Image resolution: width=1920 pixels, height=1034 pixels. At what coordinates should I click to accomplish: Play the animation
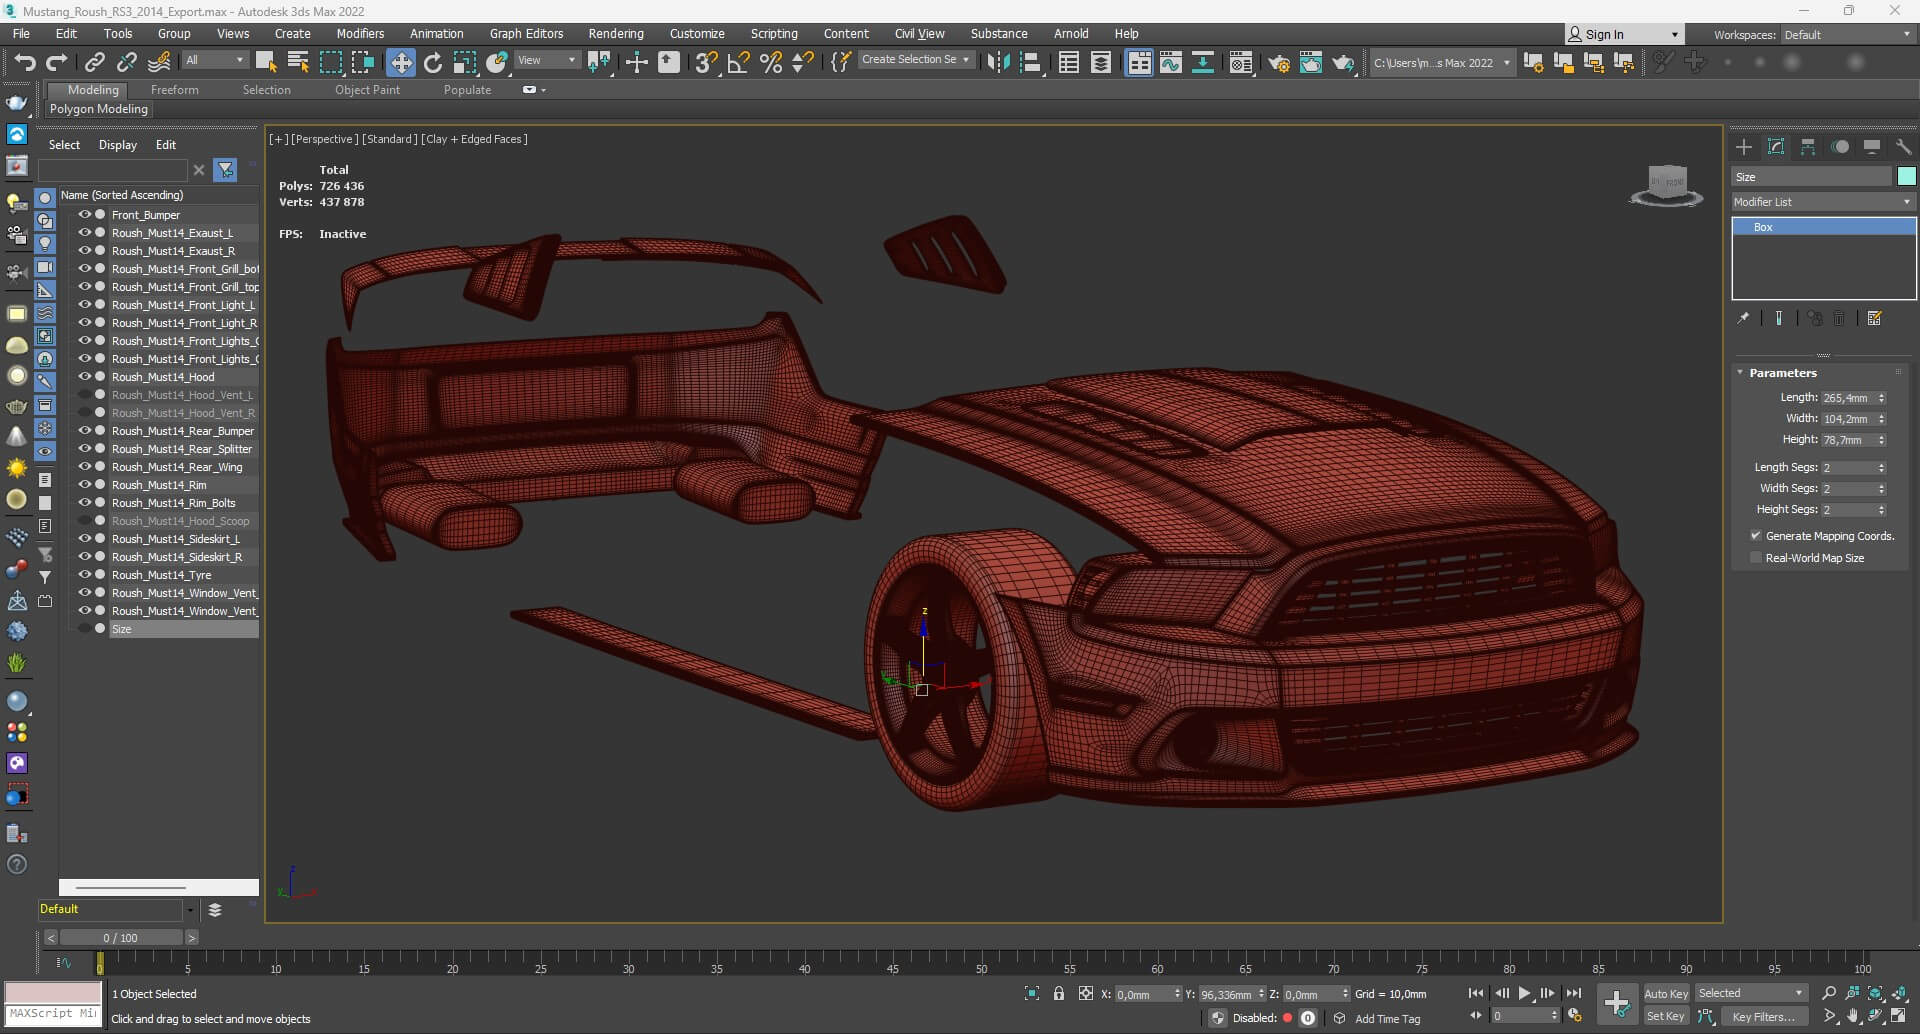pos(1525,993)
